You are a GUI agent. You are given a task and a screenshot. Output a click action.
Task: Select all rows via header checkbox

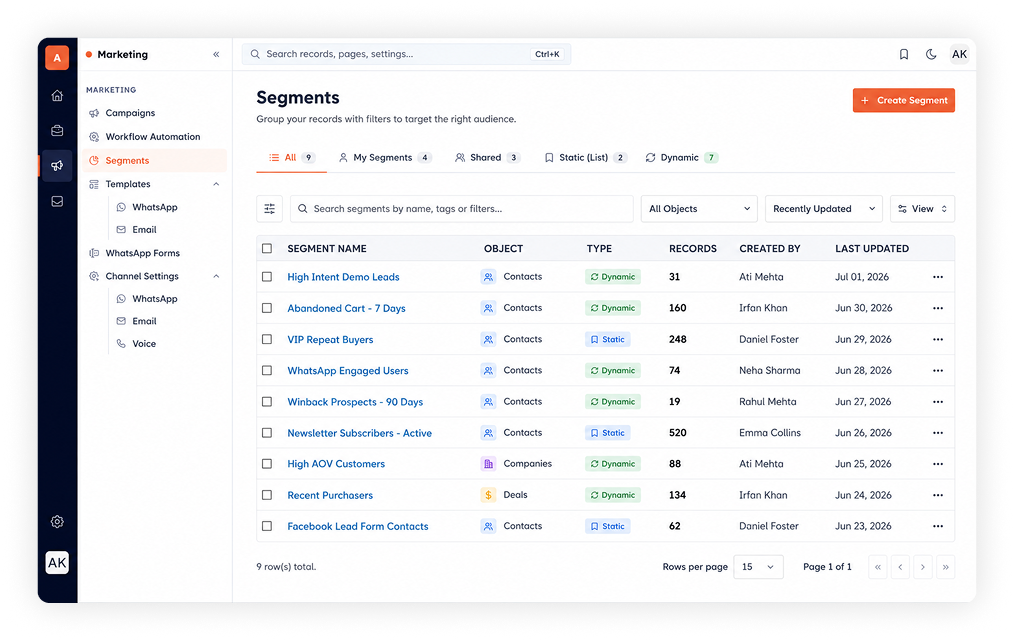click(x=266, y=248)
